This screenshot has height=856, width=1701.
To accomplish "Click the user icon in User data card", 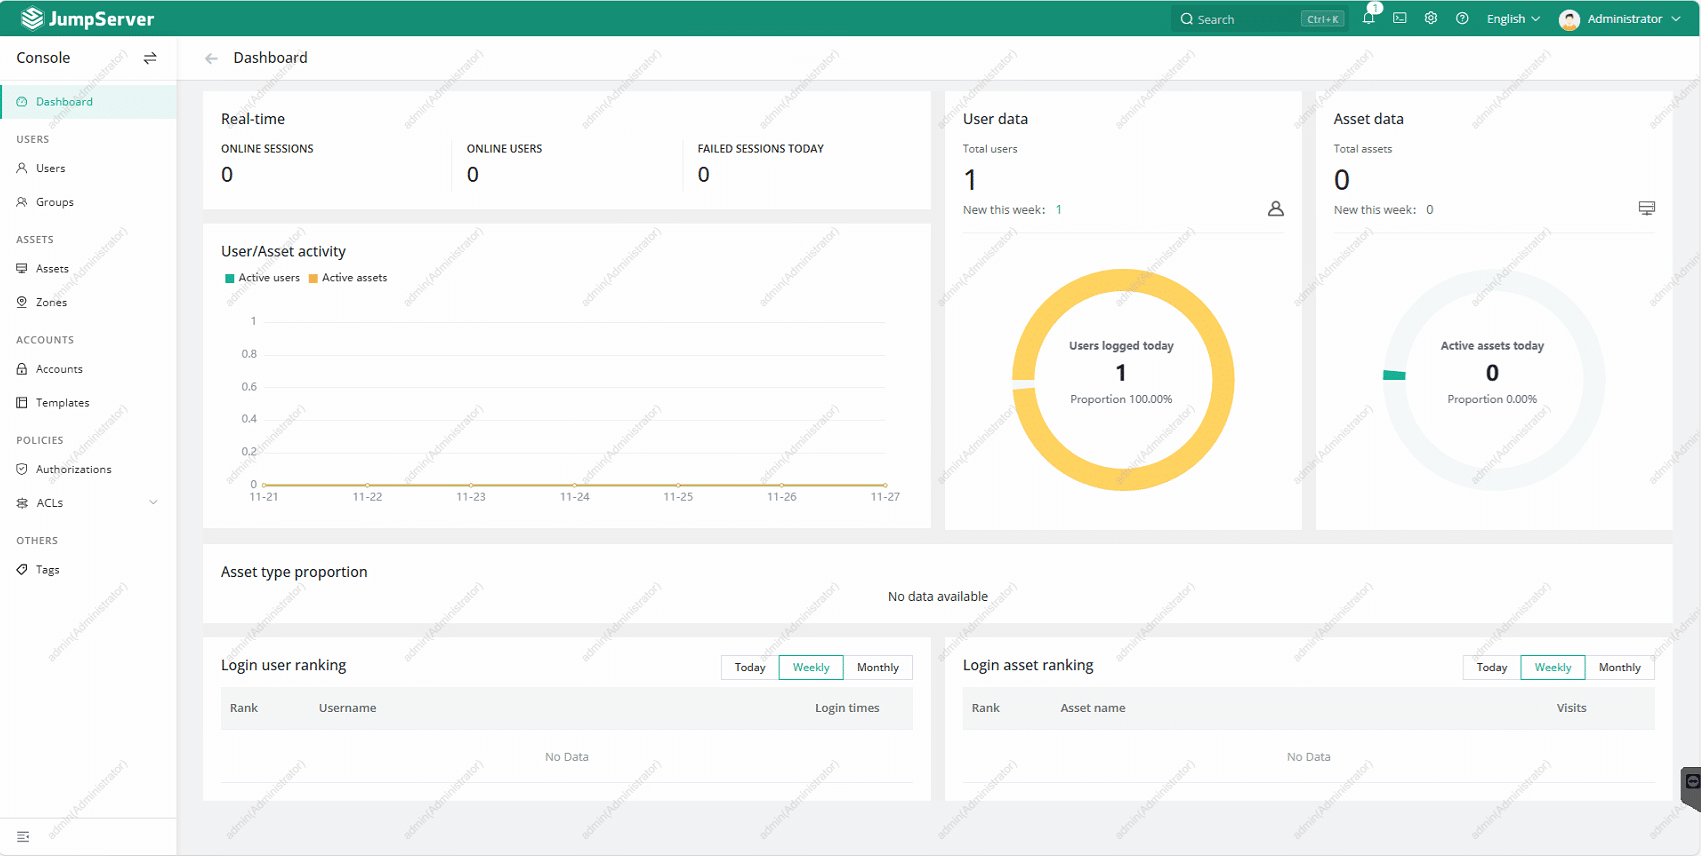I will coord(1275,209).
